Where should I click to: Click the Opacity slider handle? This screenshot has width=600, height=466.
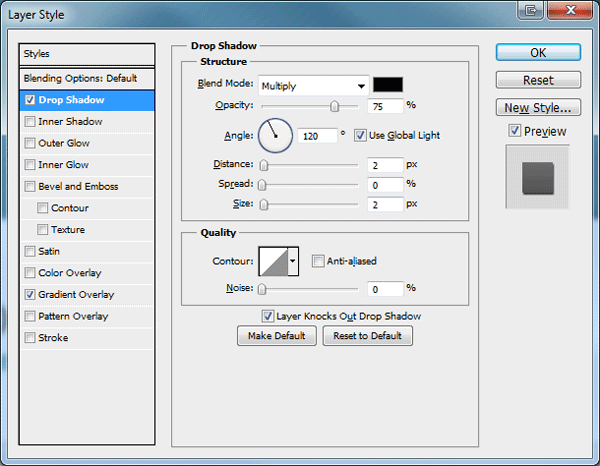(334, 106)
